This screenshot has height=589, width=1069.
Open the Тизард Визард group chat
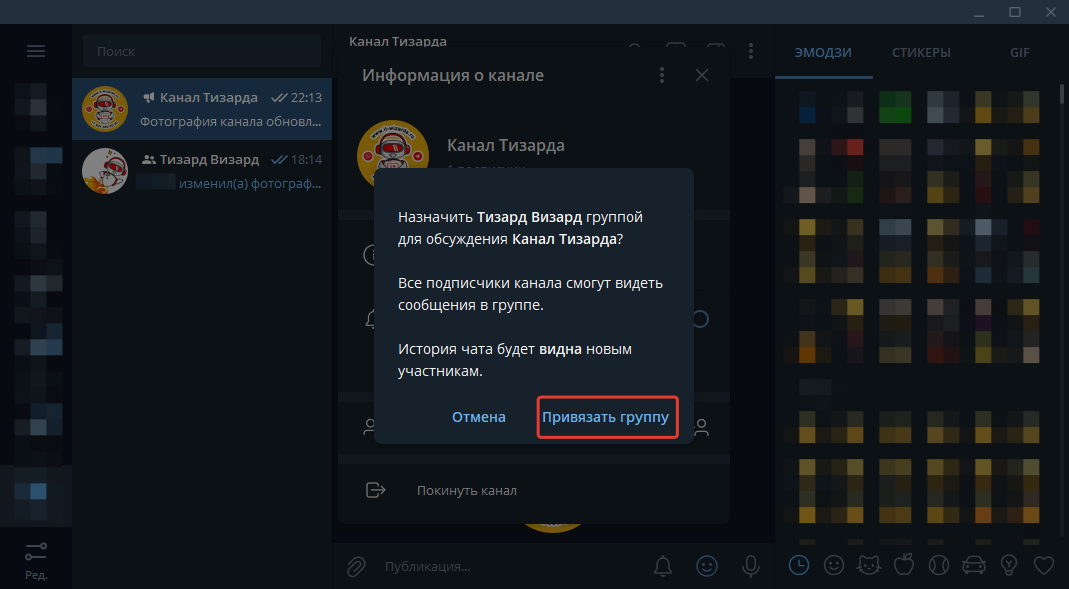[202, 171]
